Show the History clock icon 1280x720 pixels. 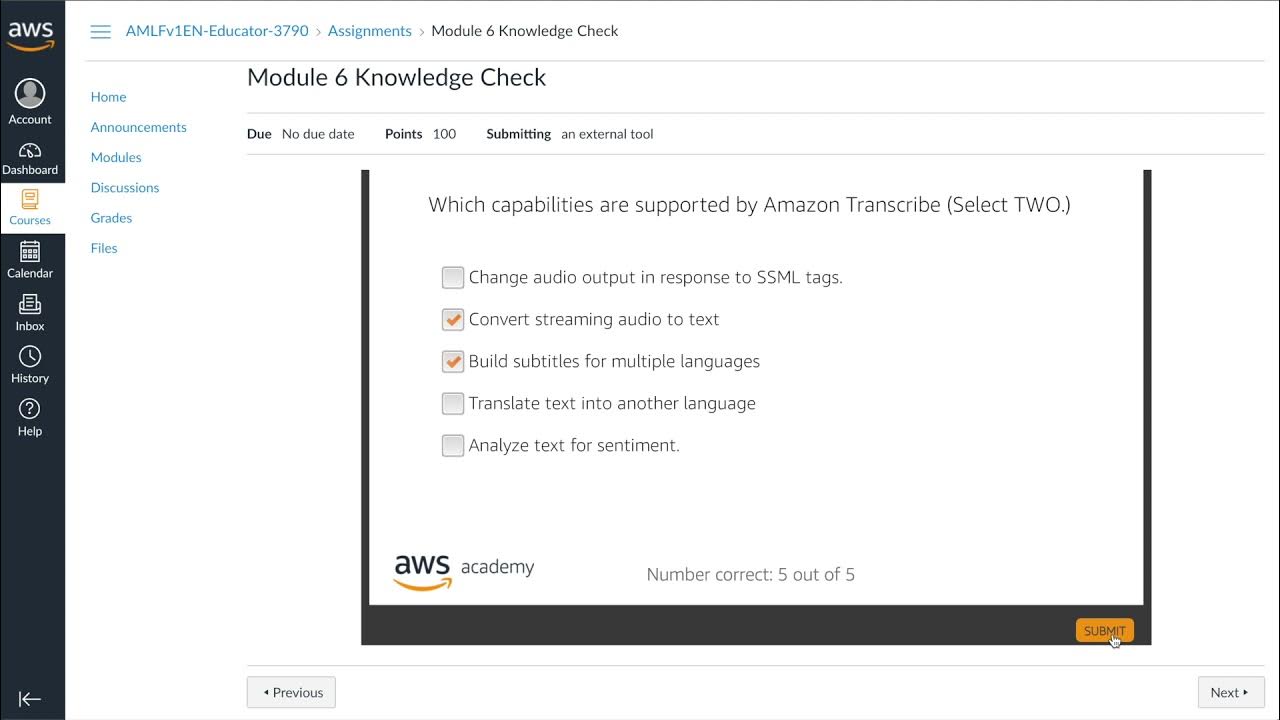[x=30, y=357]
